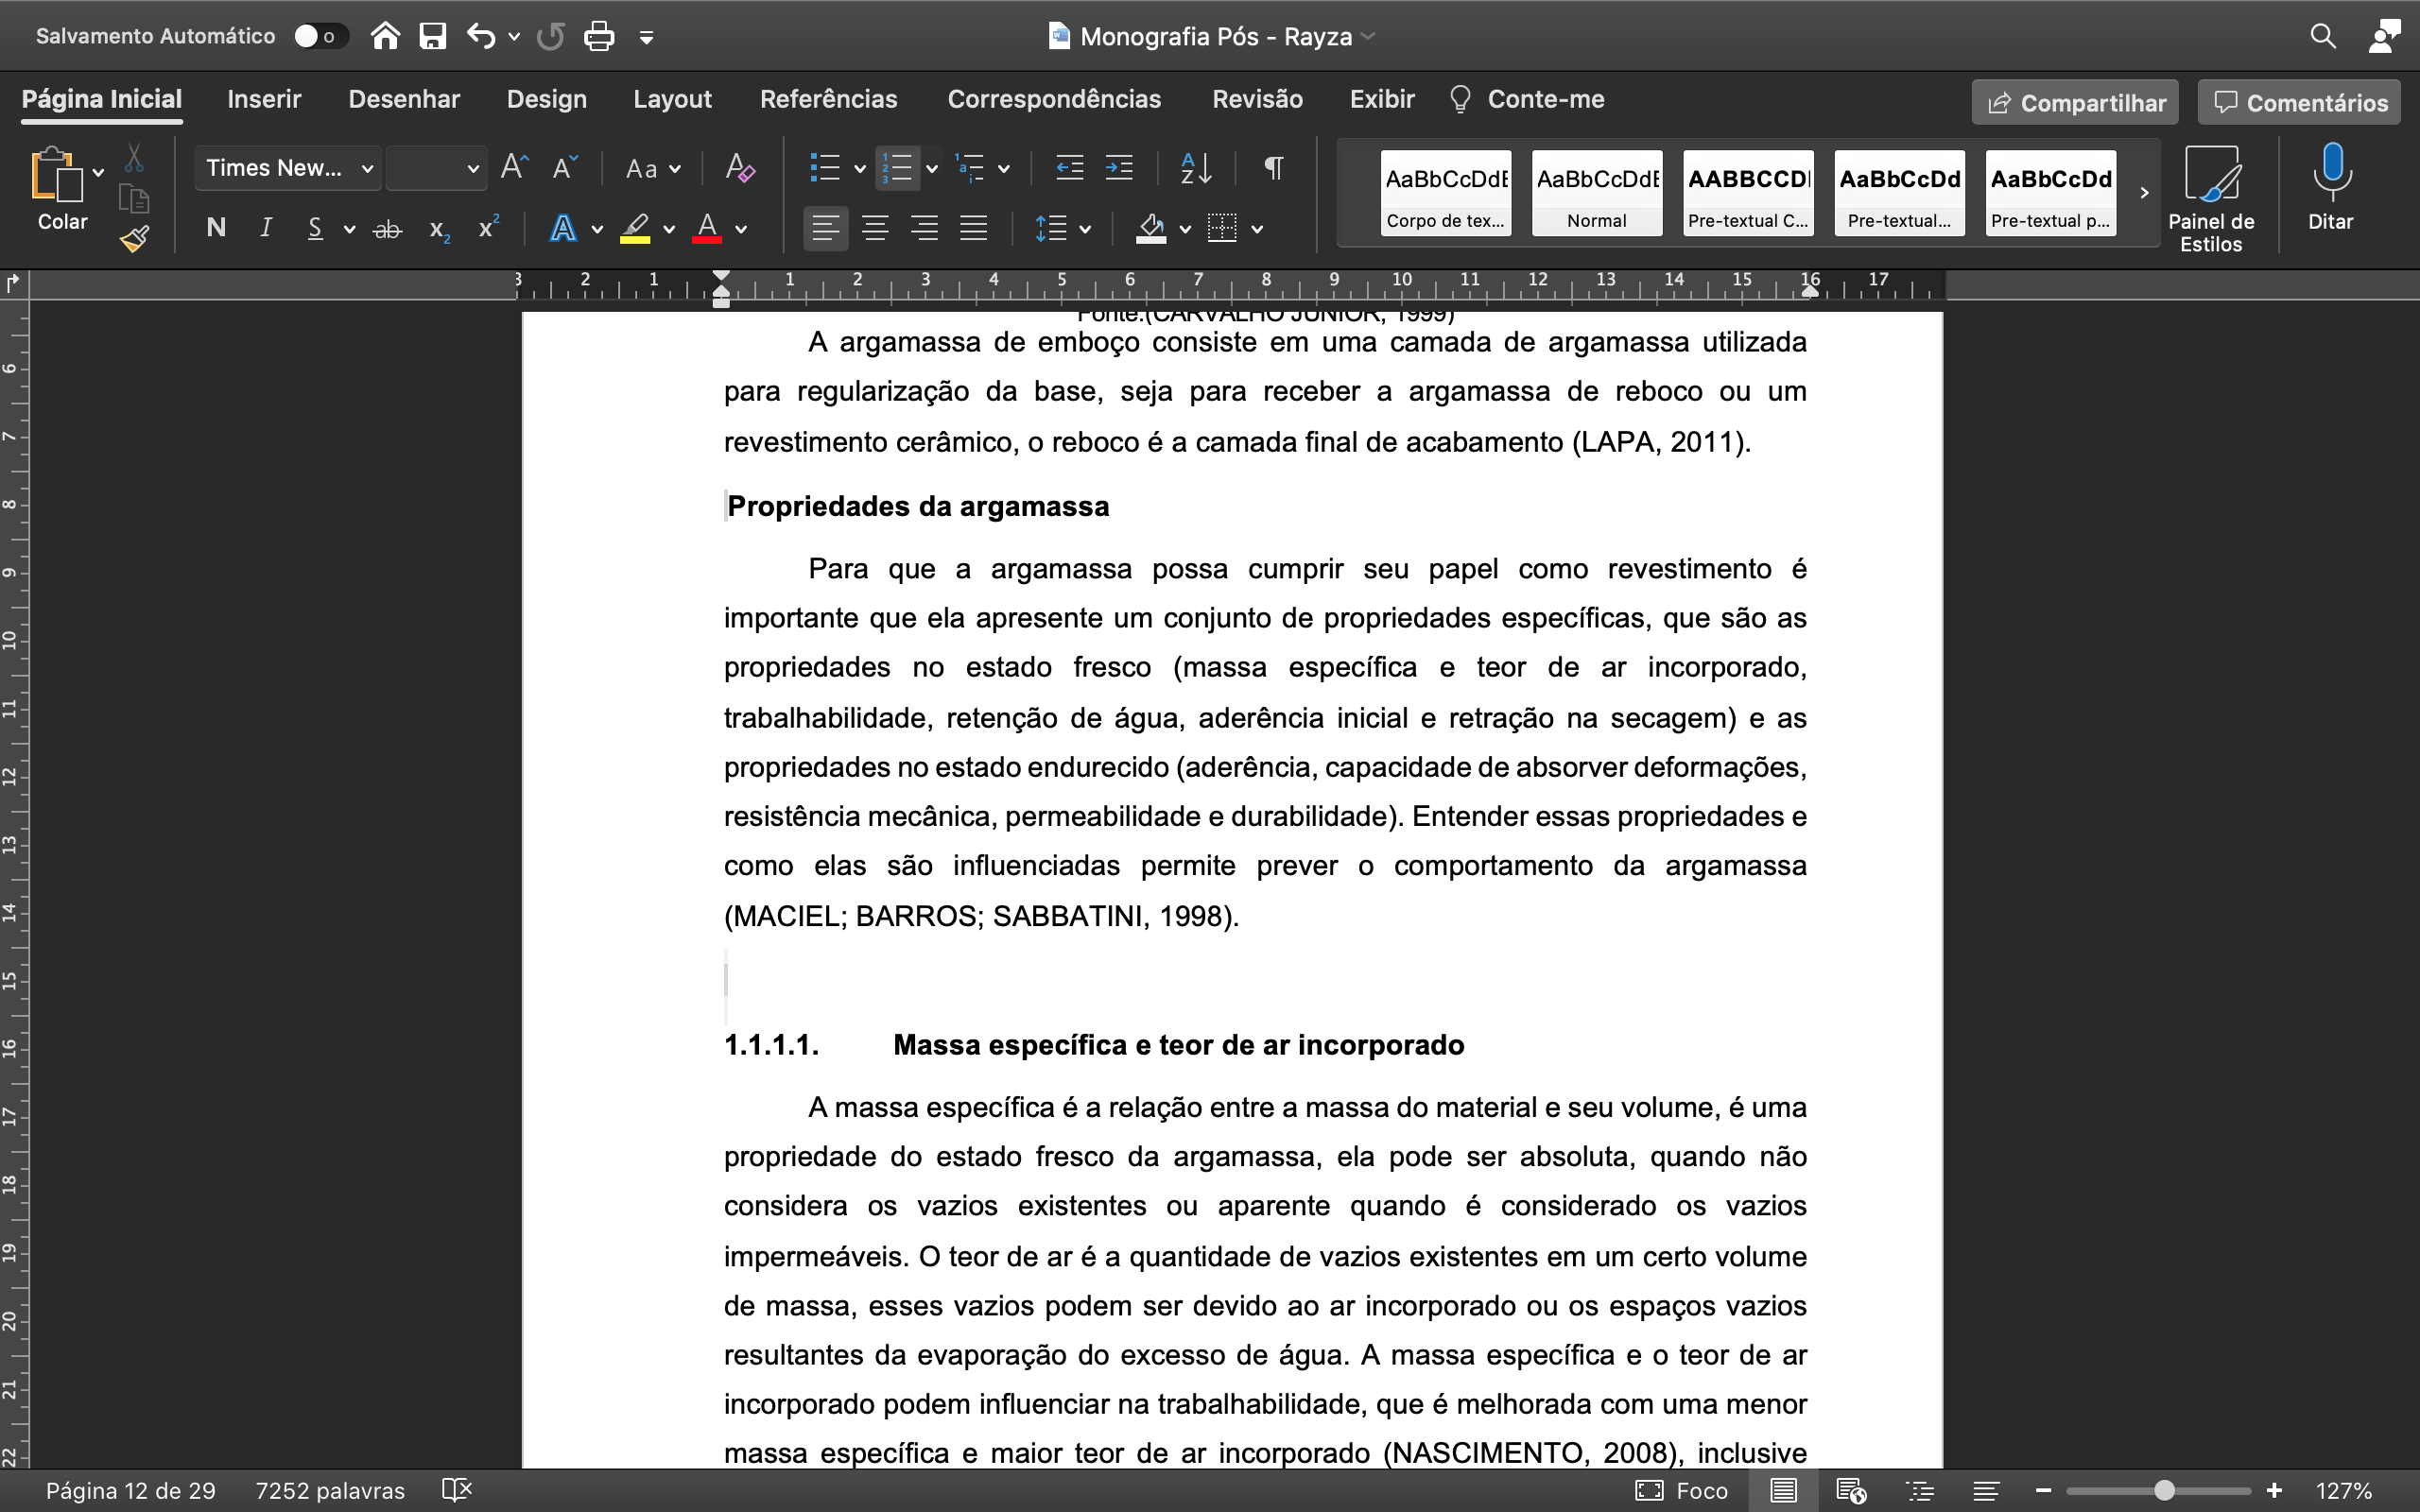
Task: Start dictation with Ditar microphone
Action: [x=2330, y=188]
